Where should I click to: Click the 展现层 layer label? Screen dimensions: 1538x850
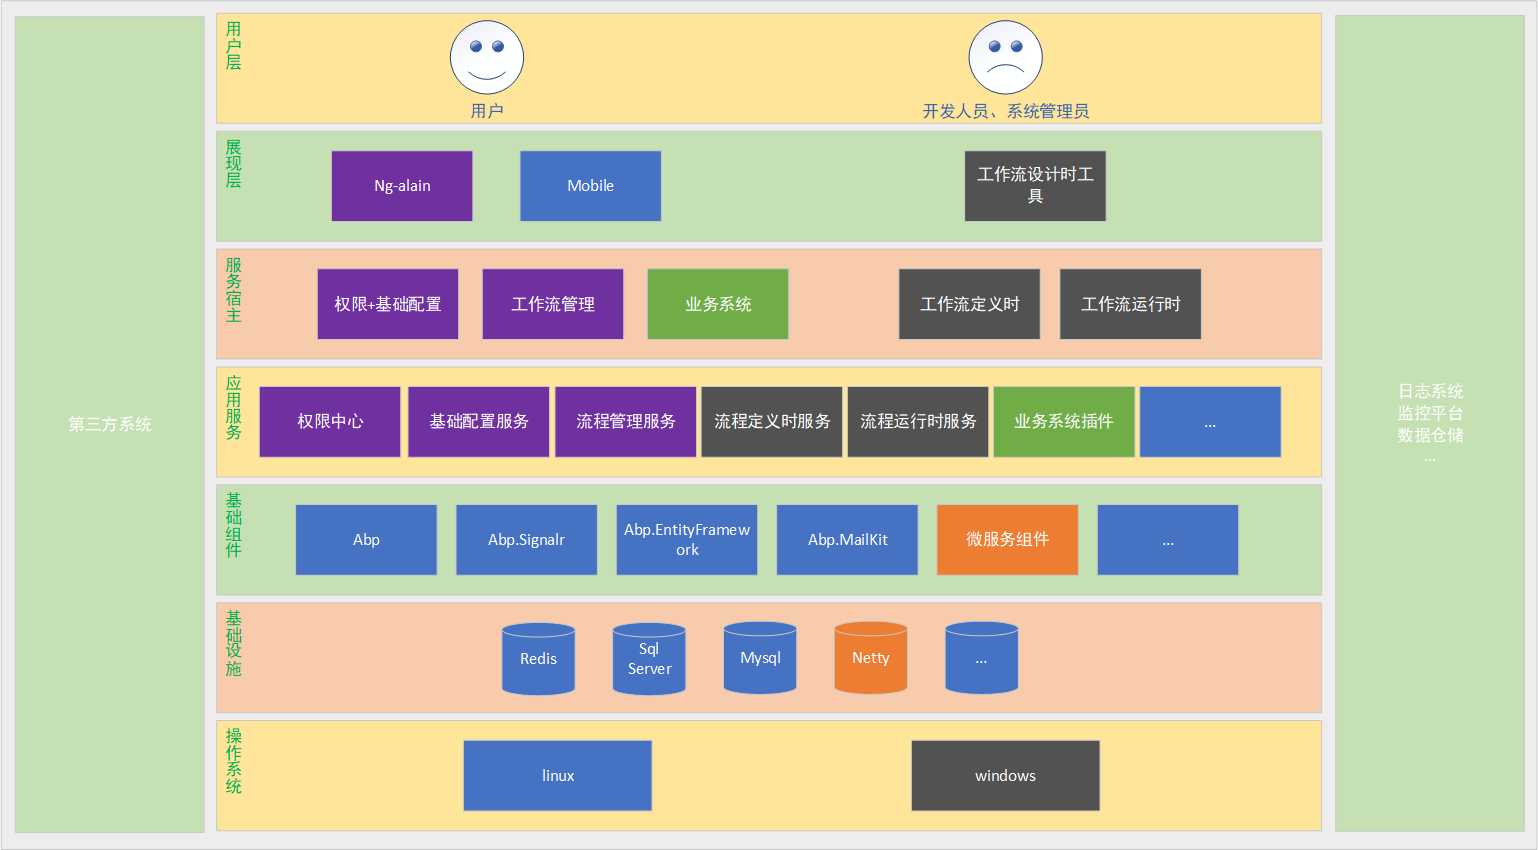click(233, 164)
